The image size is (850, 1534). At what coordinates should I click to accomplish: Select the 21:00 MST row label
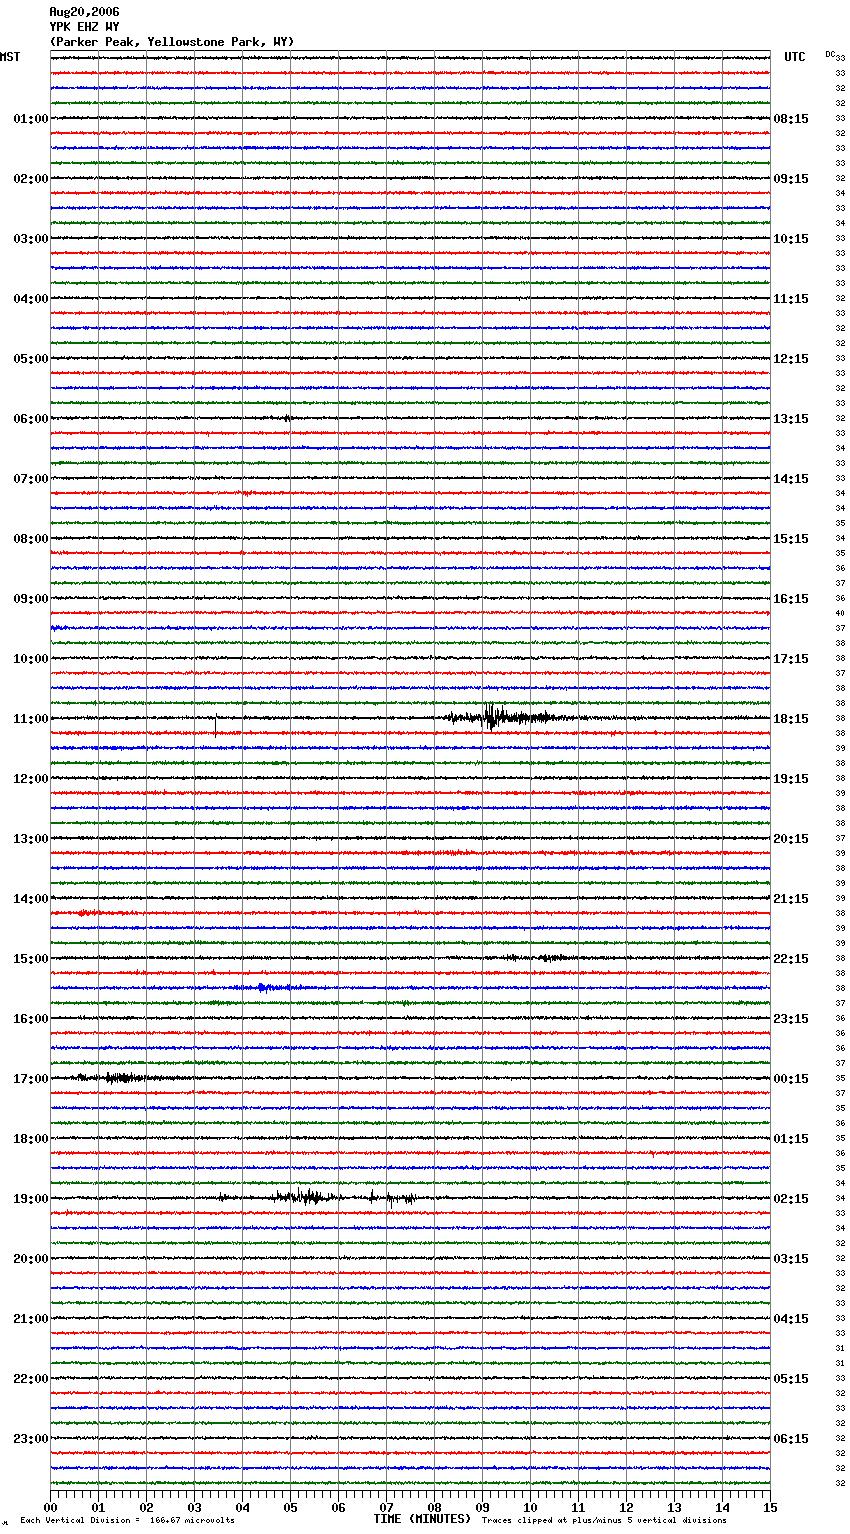click(31, 1319)
